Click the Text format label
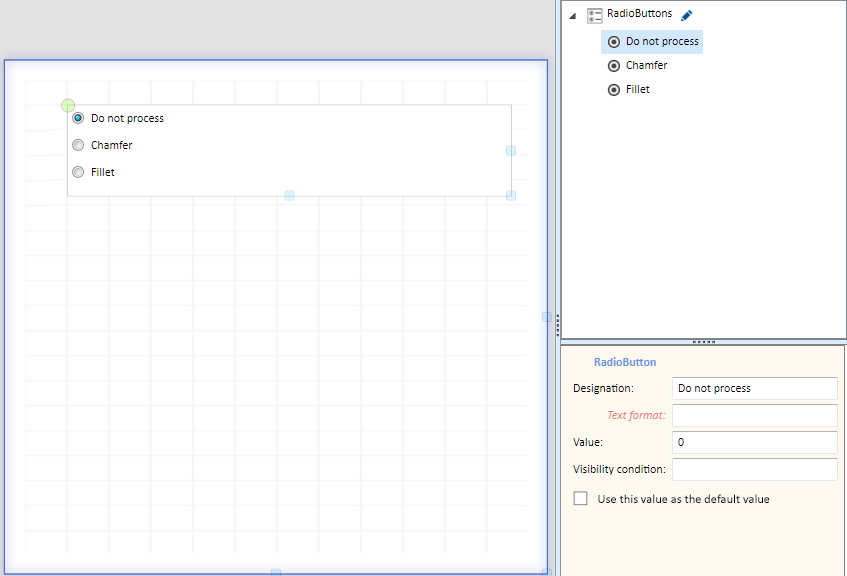 coord(636,416)
